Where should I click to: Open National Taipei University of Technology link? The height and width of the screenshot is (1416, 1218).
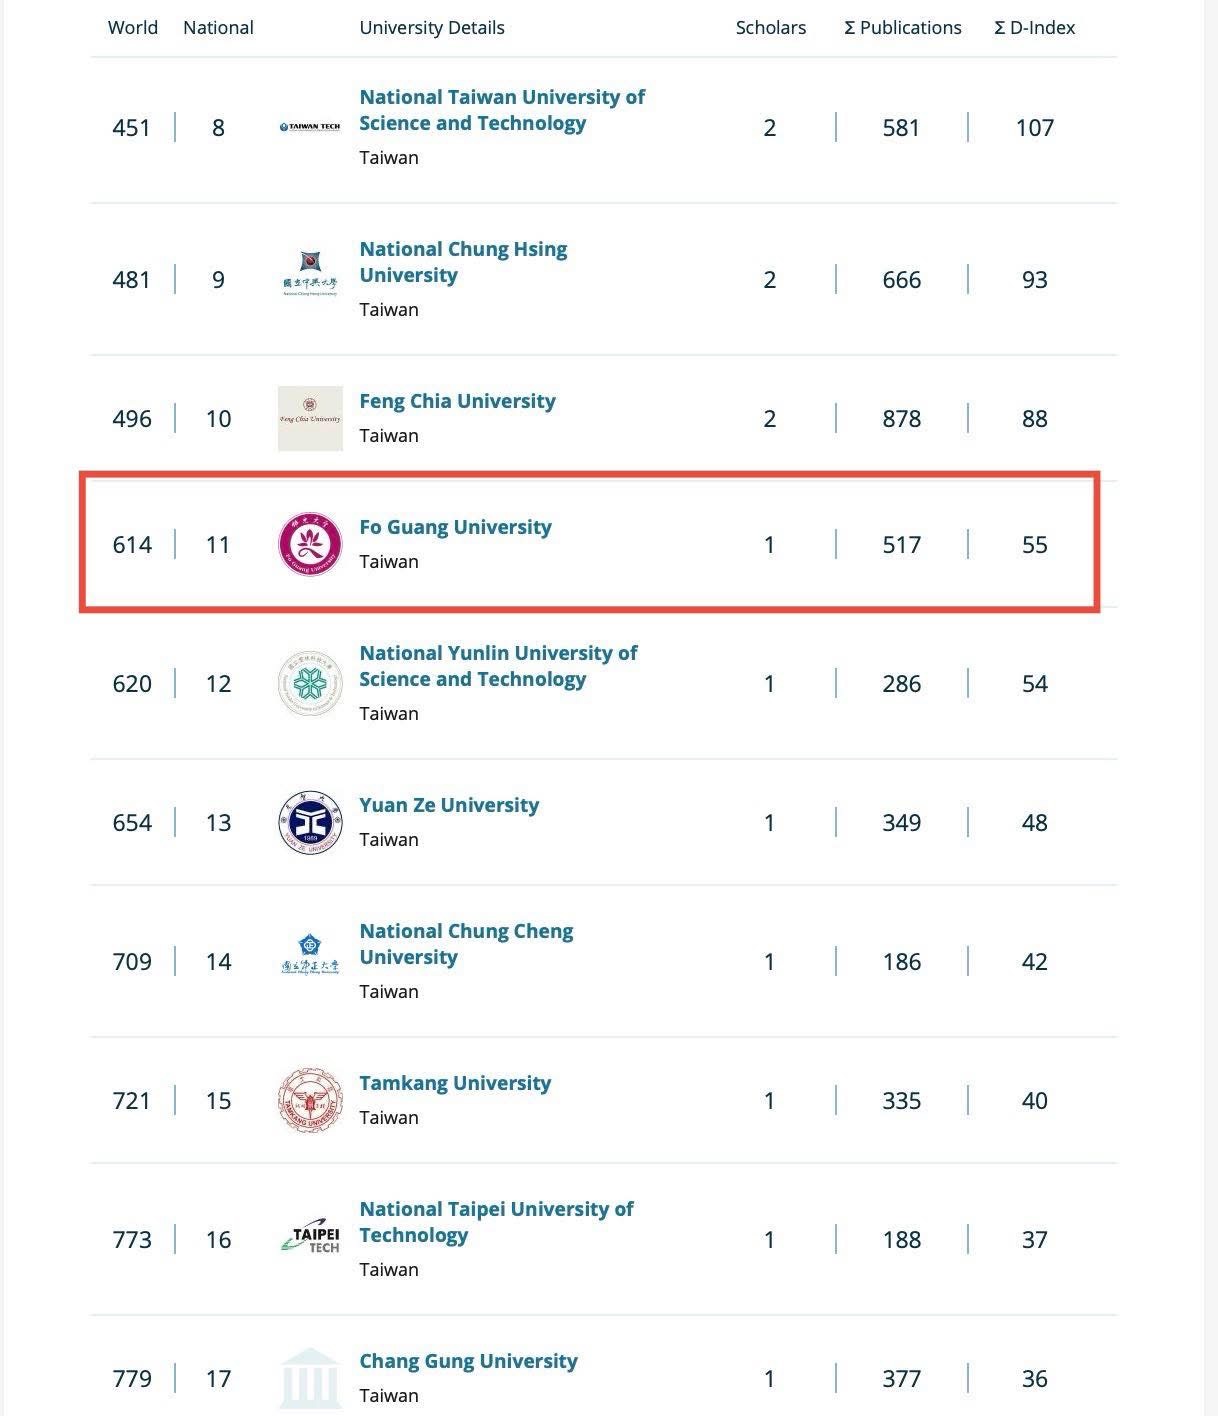pyautogui.click(x=496, y=1222)
